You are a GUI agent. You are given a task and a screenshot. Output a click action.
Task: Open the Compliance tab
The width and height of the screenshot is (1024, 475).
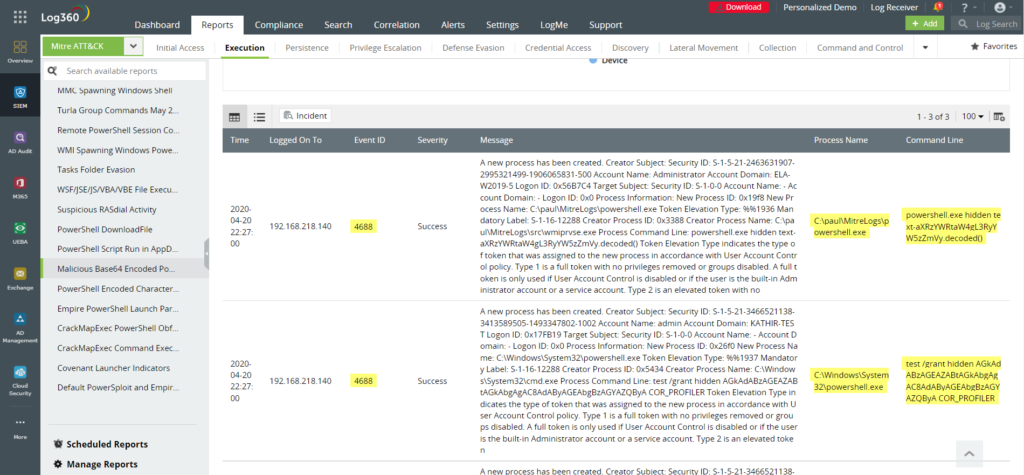tap(279, 24)
